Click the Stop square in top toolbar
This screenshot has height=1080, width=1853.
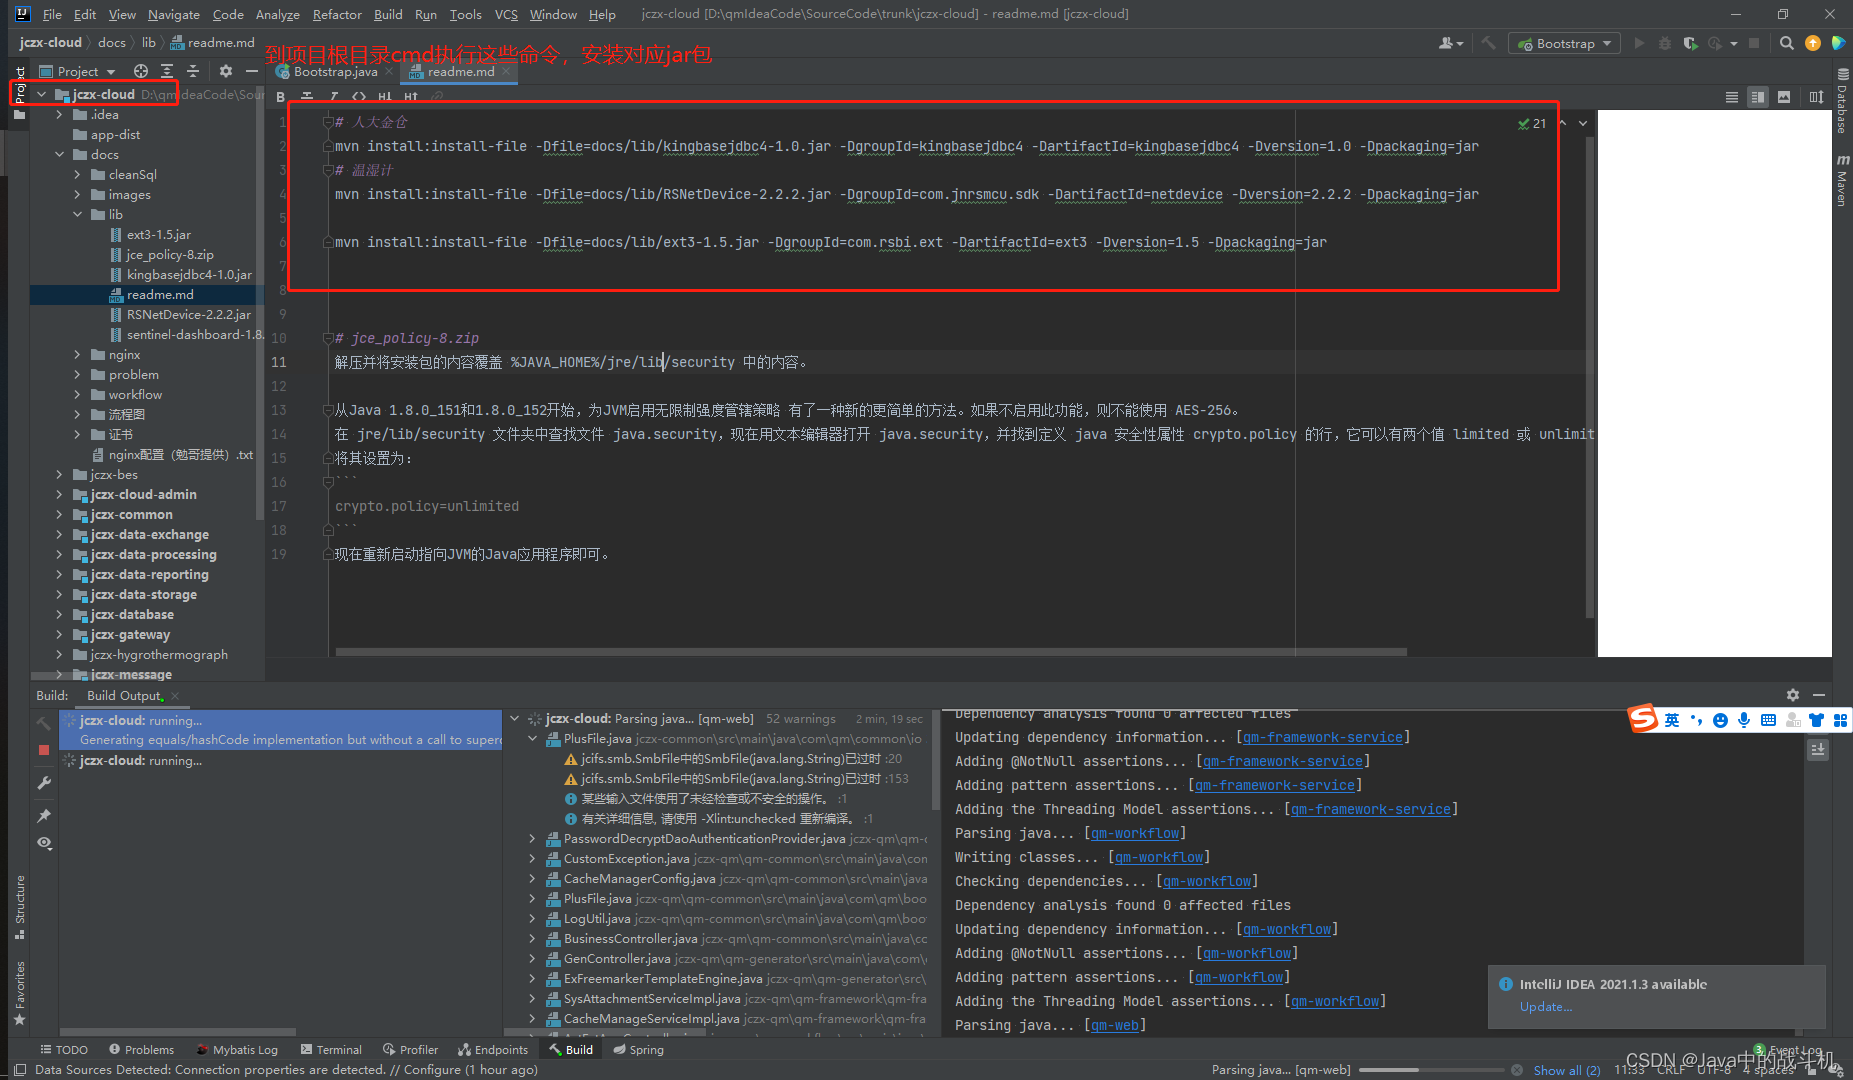(1754, 43)
